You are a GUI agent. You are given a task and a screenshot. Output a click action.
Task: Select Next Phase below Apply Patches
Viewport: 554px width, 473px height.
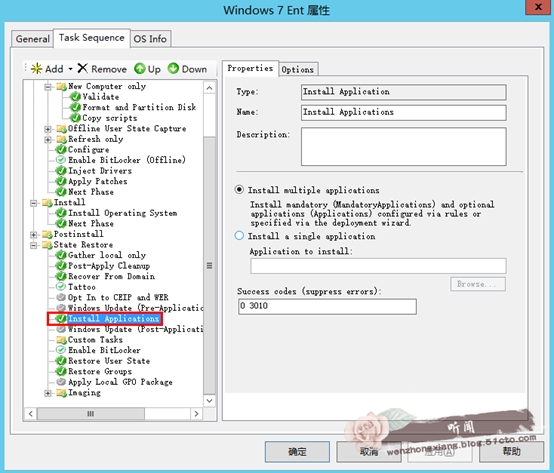tap(91, 192)
